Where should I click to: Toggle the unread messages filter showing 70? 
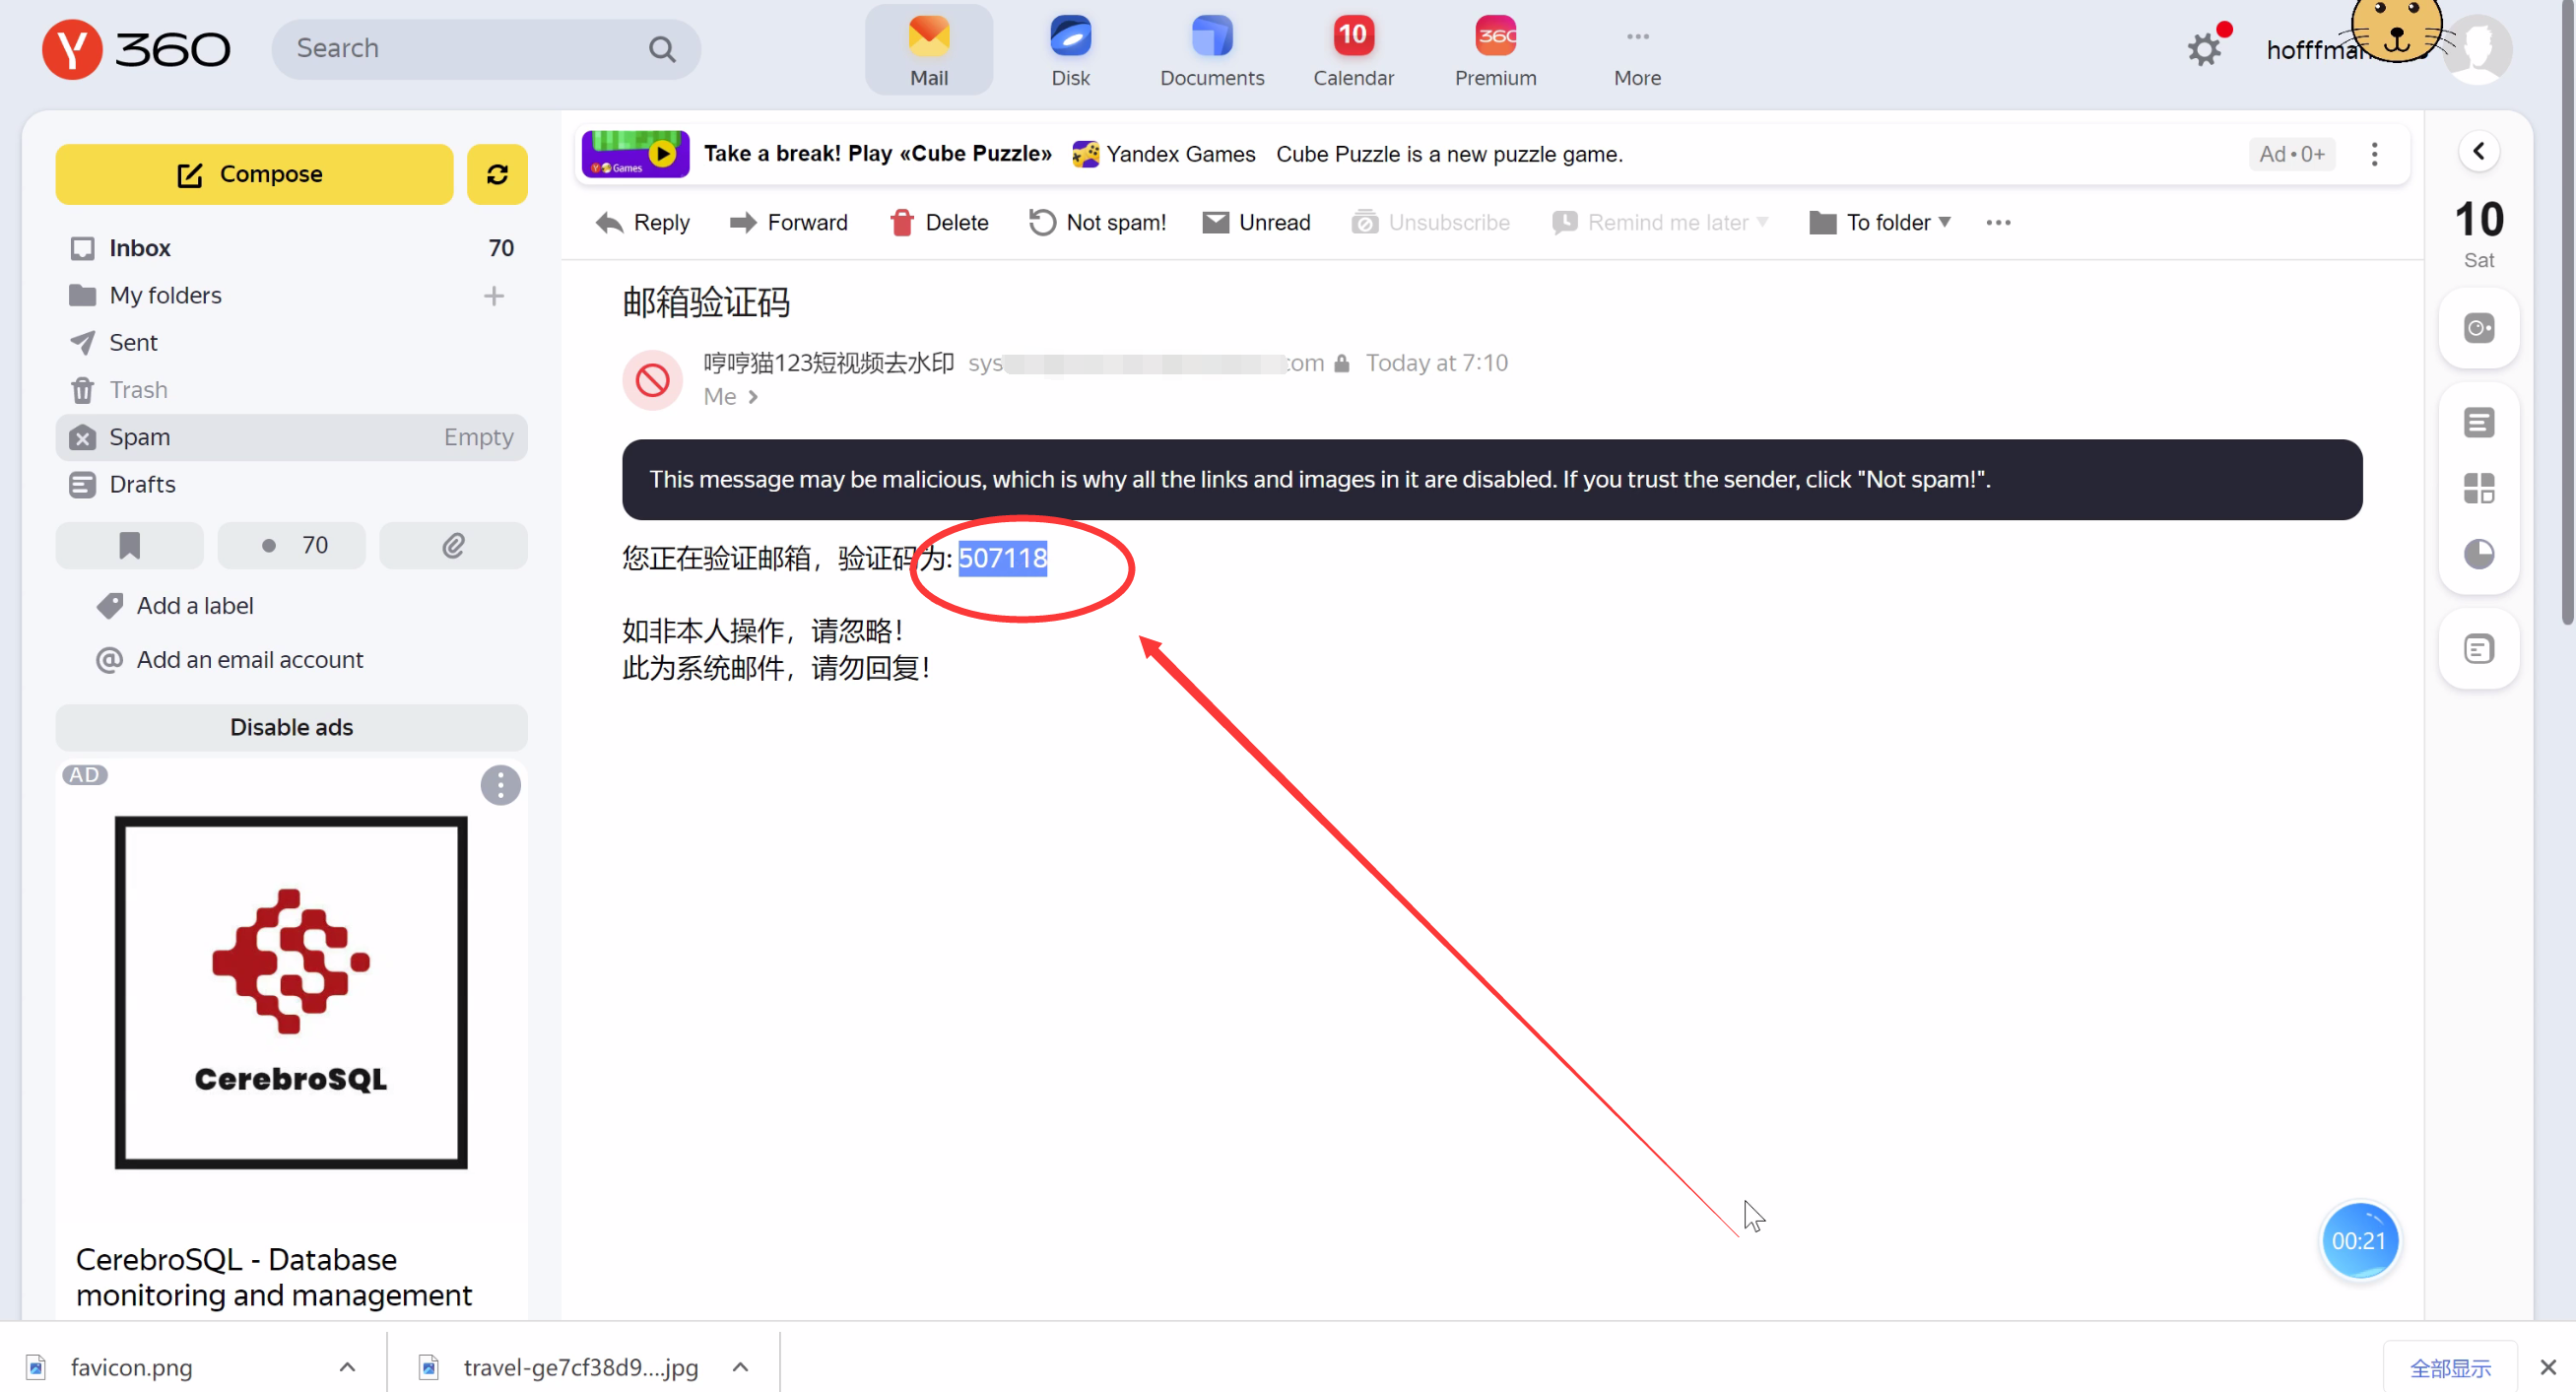(x=292, y=545)
